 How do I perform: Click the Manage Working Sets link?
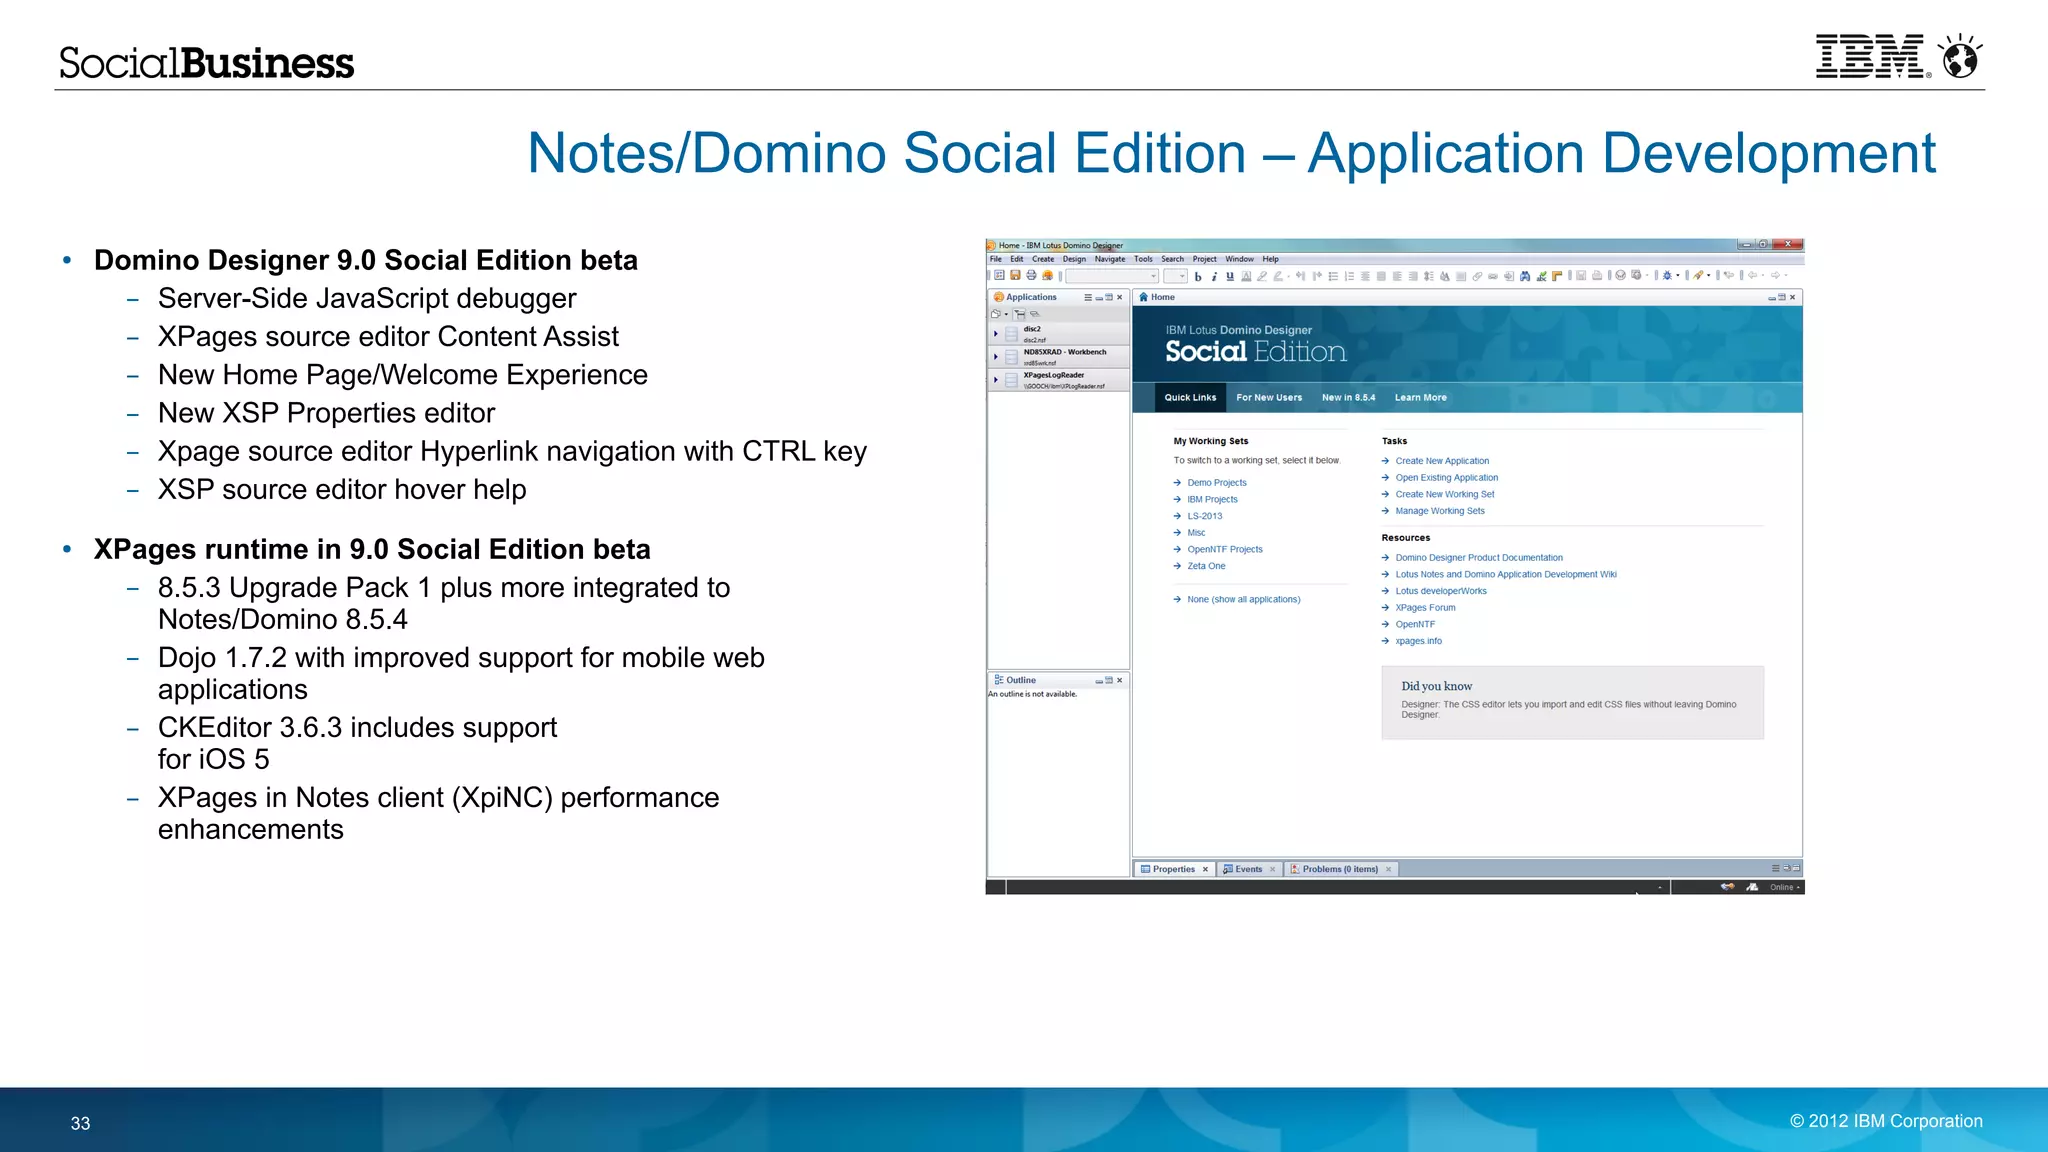pos(1440,511)
